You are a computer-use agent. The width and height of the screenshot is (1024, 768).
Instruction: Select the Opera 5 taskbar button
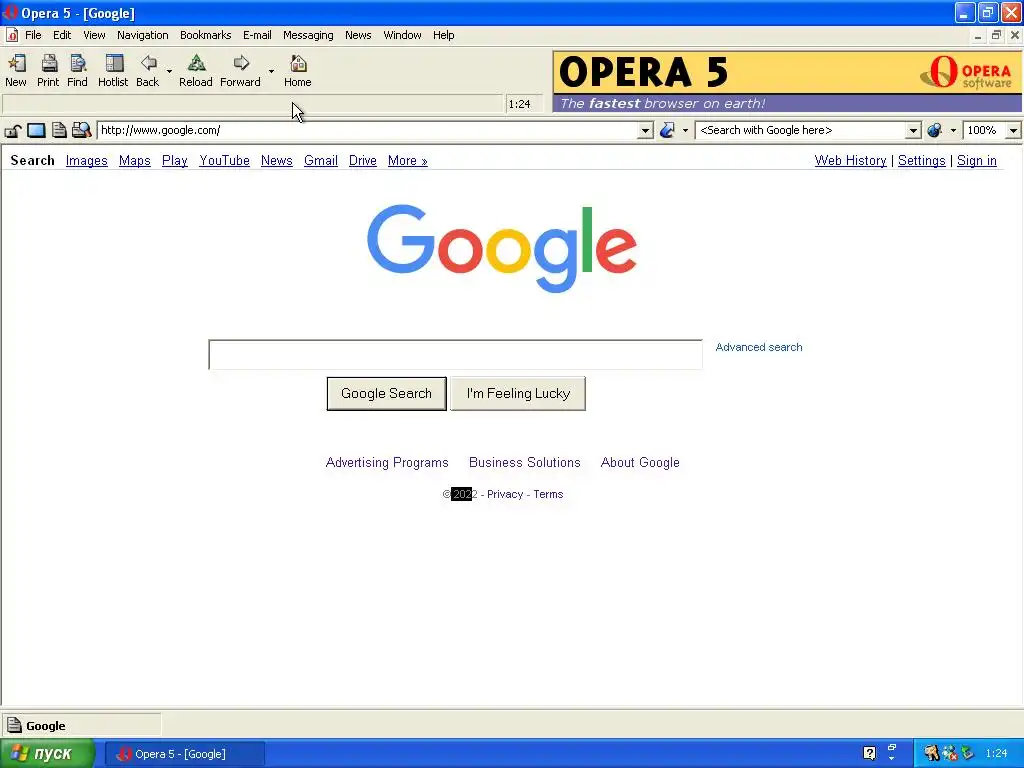point(185,754)
